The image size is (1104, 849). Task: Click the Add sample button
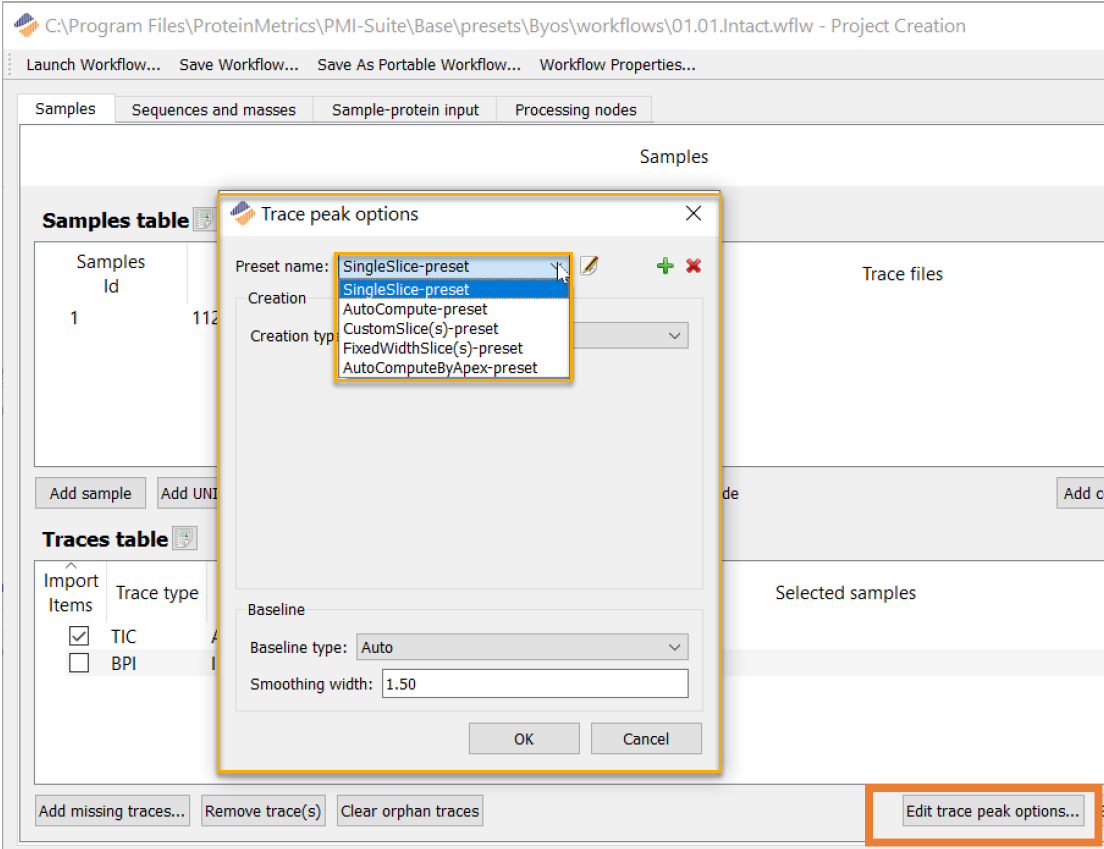(x=90, y=493)
